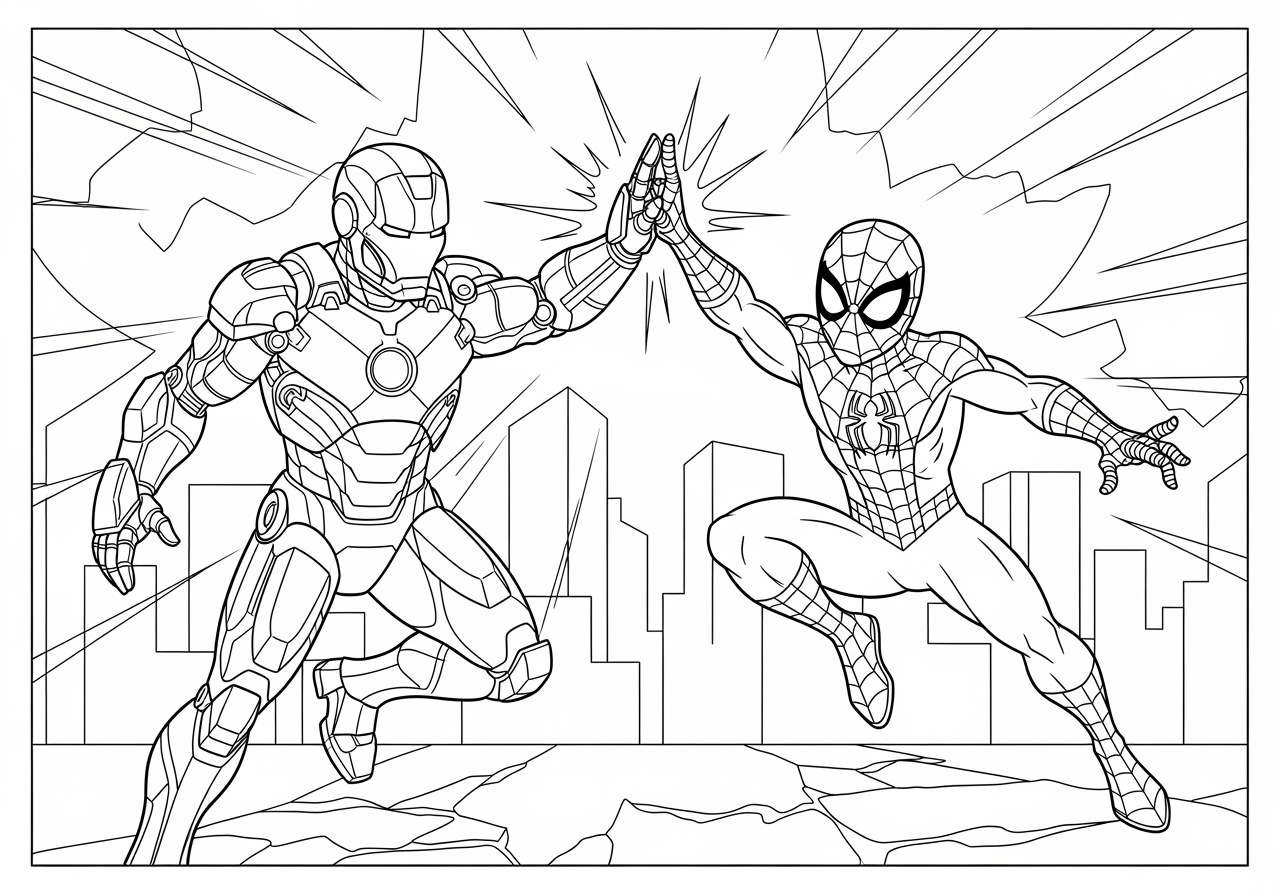Click the circular joint on Iron Man's hip
Image resolution: width=1280 pixels, height=896 pixels.
270,516
